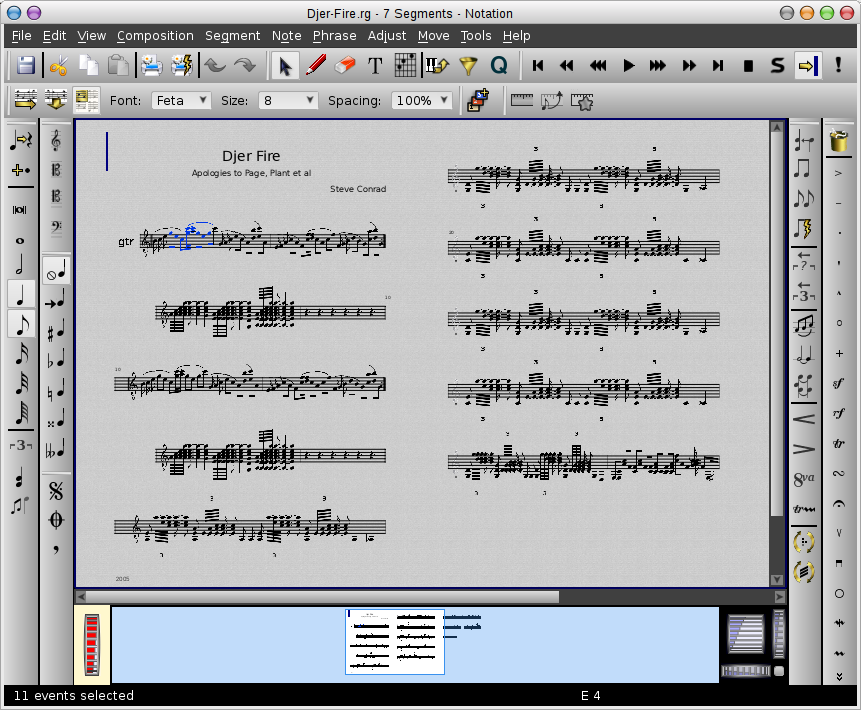
Task: Select the Eraser tool
Action: pyautogui.click(x=345, y=66)
